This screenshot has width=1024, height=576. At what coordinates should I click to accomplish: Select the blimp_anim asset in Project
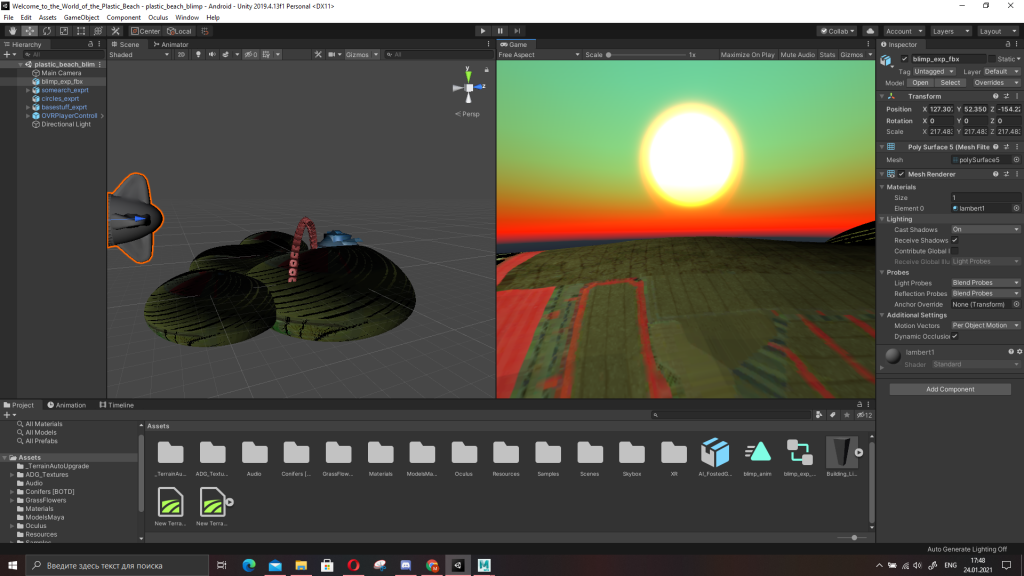tap(757, 457)
